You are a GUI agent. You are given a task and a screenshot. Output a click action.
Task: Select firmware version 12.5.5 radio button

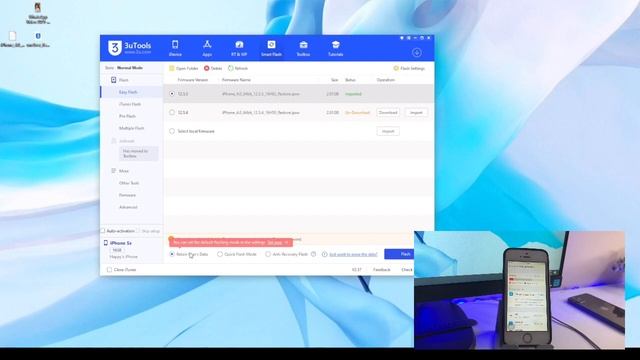click(x=172, y=94)
